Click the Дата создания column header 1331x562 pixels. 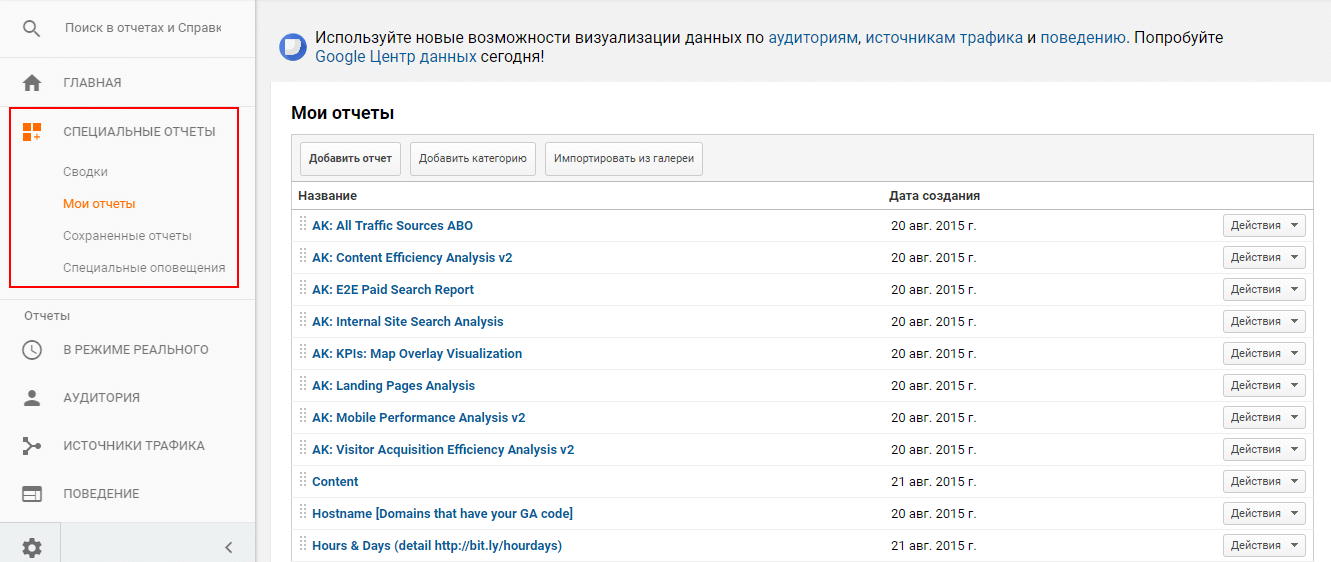pos(934,196)
